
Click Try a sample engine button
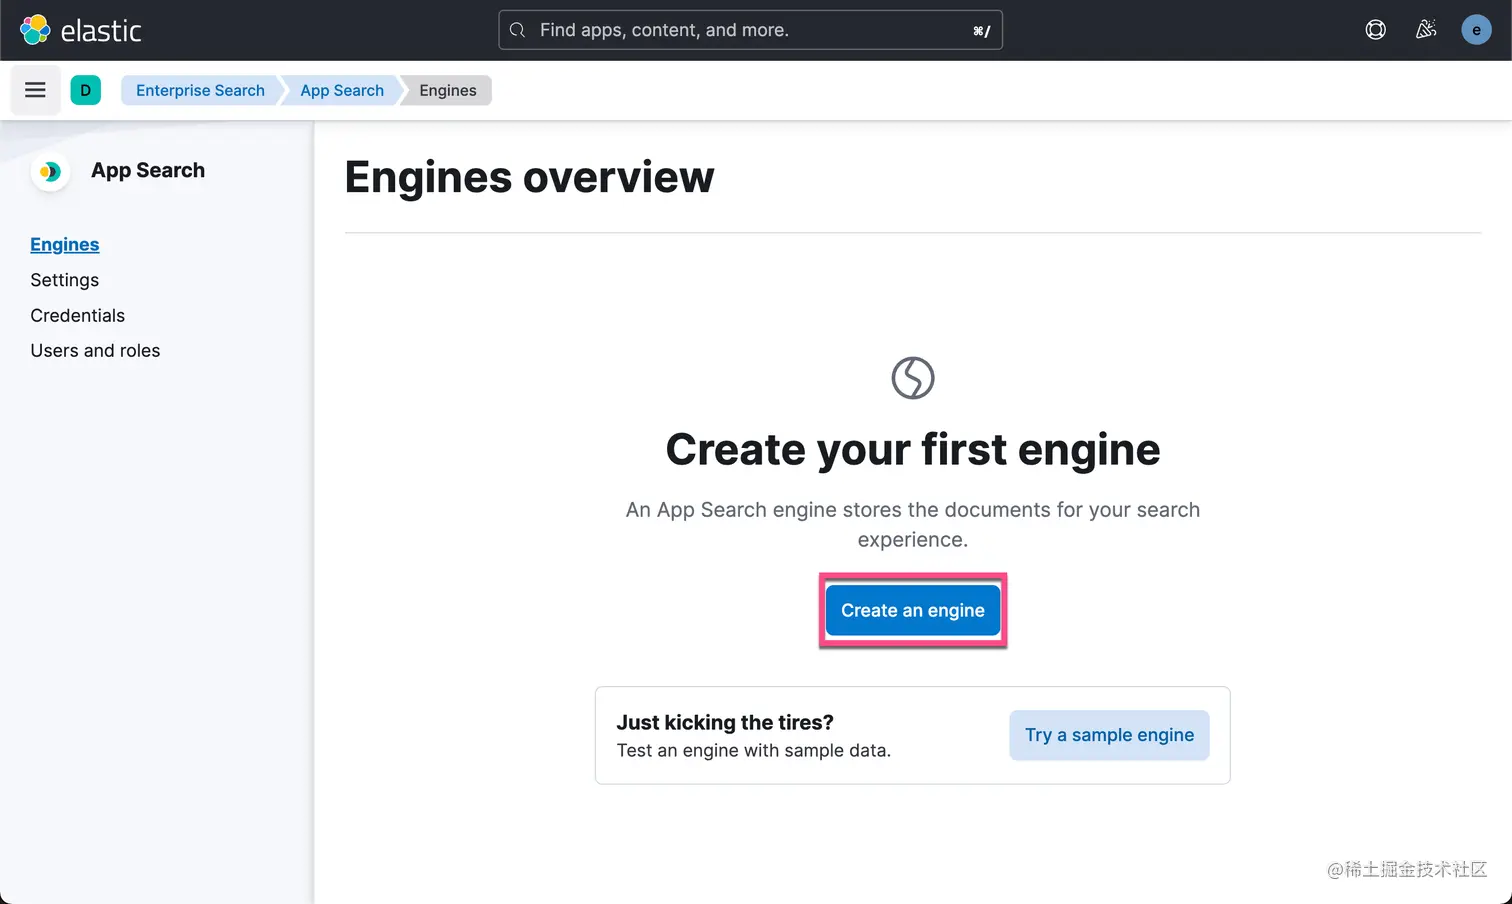pos(1109,735)
